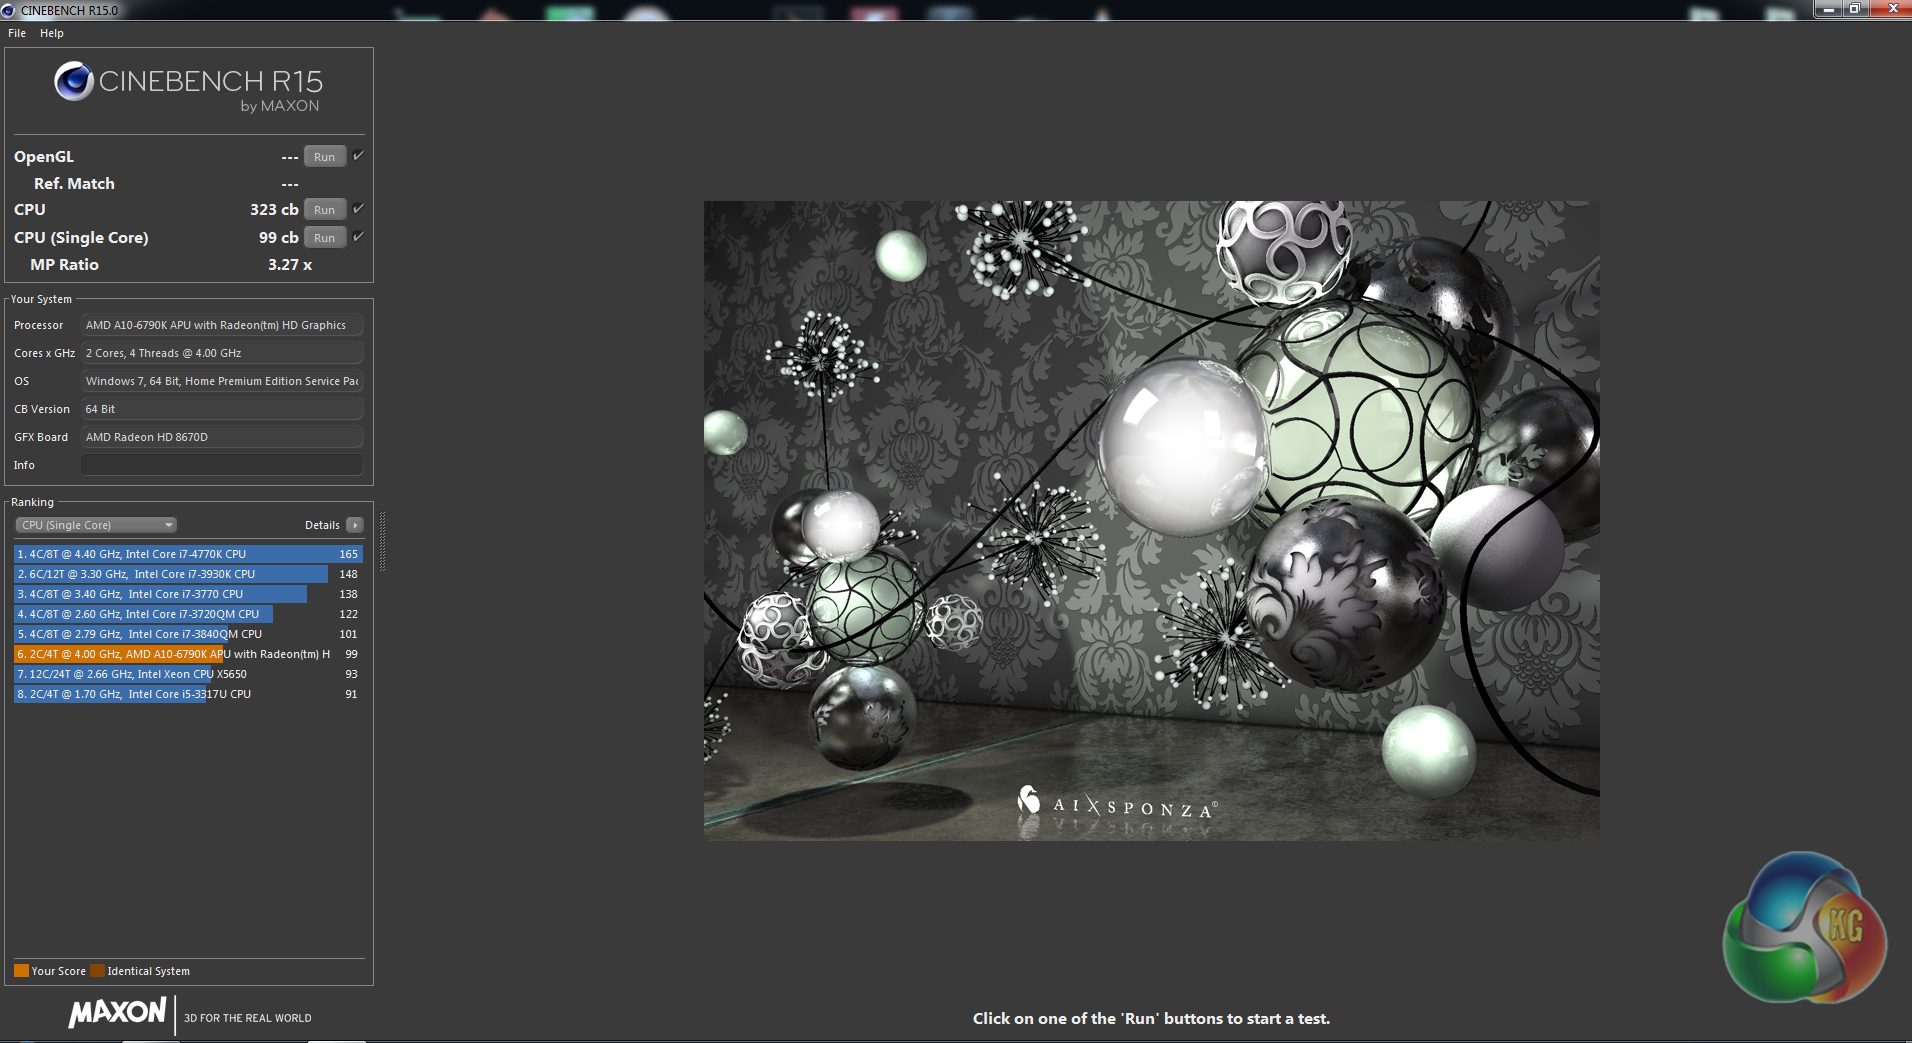1912x1043 pixels.
Task: Click the AIXSPONZA logo in render
Action: [1117, 803]
